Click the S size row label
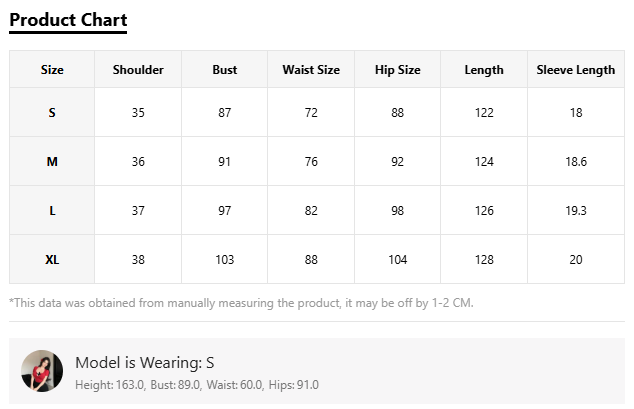This screenshot has height=409, width=634. coord(52,112)
